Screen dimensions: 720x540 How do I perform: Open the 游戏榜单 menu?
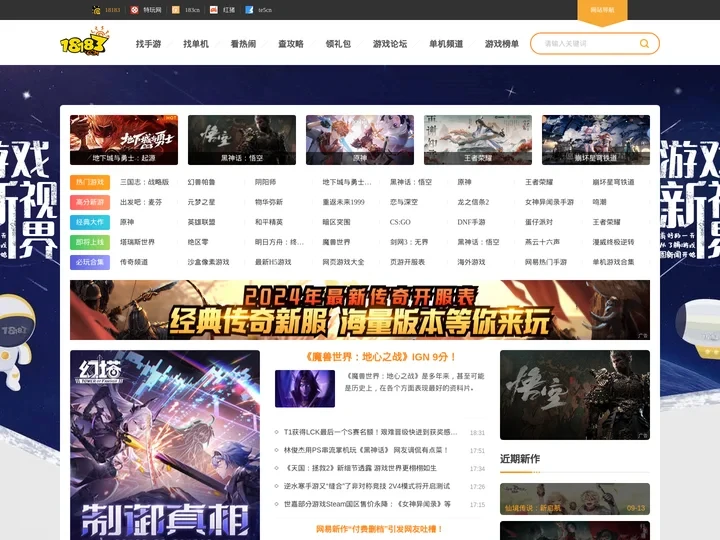(x=501, y=44)
